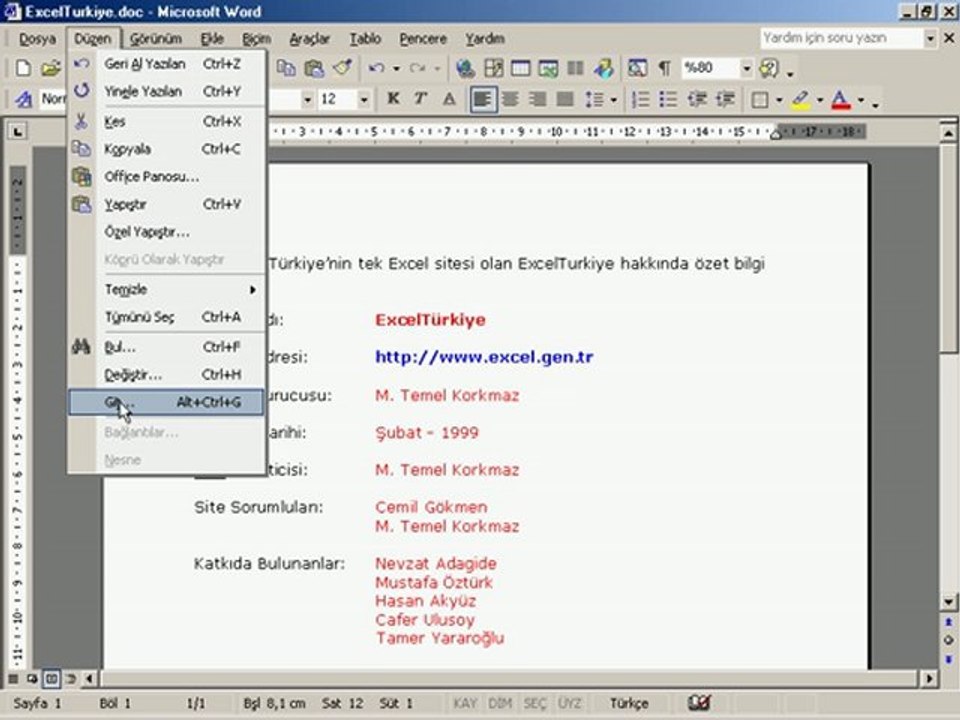The width and height of the screenshot is (960, 720).
Task: Open the Biçim menu
Action: [x=256, y=39]
